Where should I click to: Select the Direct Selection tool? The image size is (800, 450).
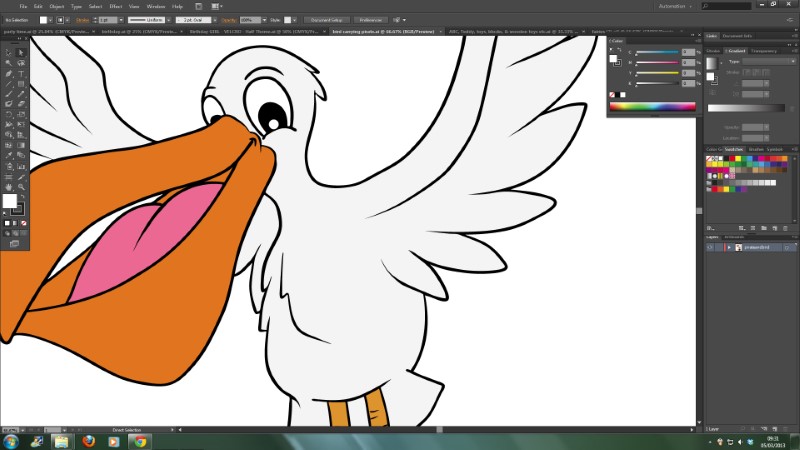pyautogui.click(x=21, y=50)
